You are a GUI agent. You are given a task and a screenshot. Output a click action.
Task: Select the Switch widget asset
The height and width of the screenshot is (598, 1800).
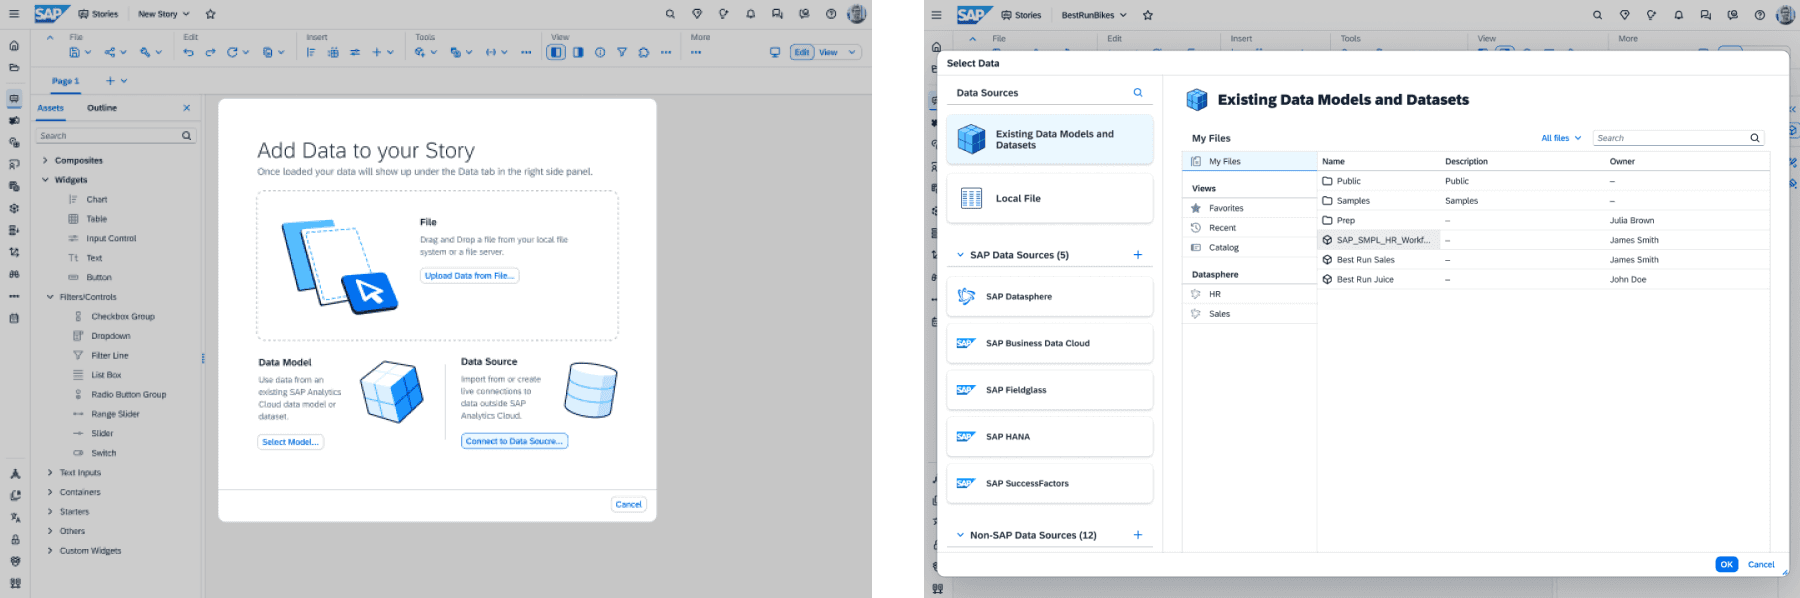(x=103, y=453)
